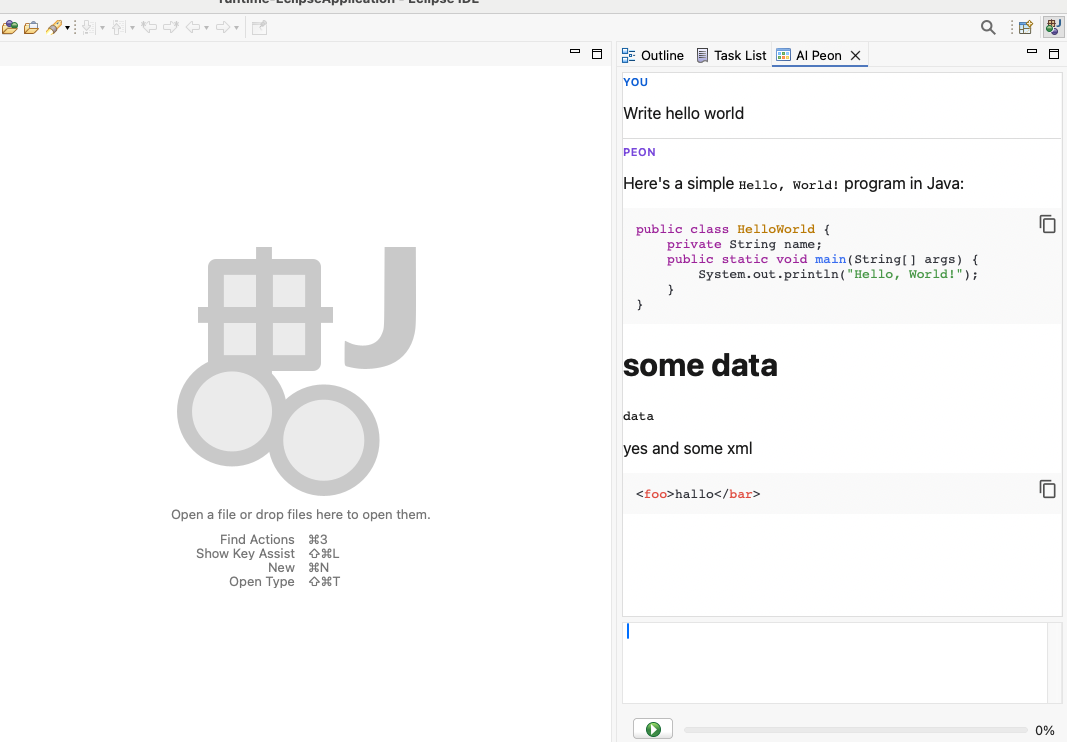Open the Back navigation history dropdown
This screenshot has height=742, width=1067.
coord(207,28)
